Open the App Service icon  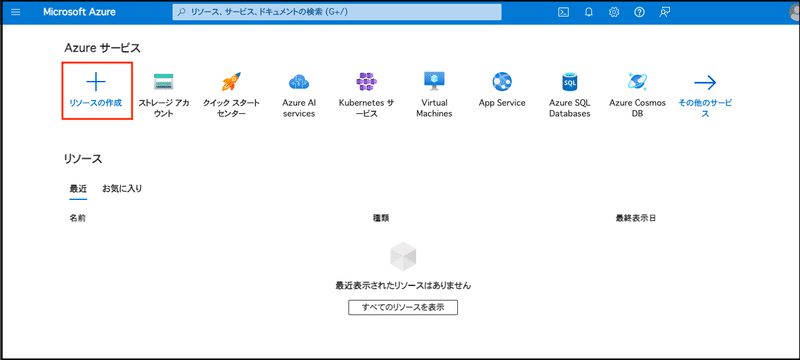coord(502,82)
